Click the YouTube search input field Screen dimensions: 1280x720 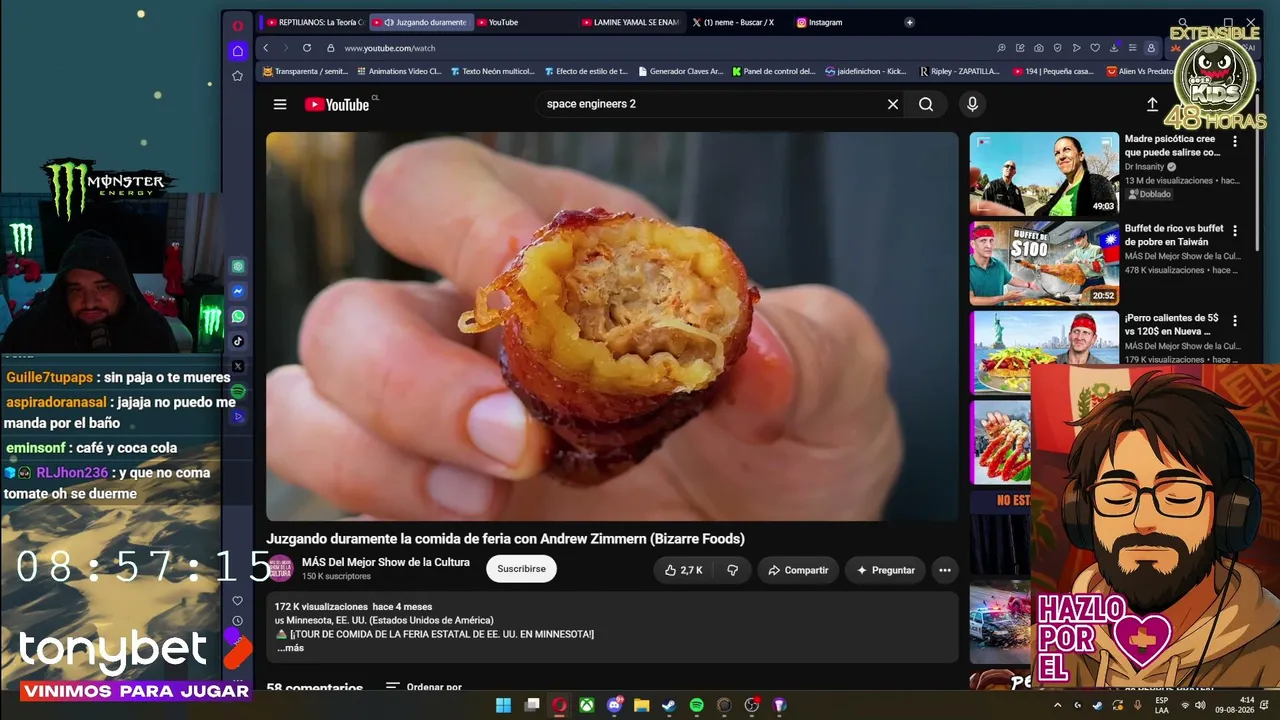[710, 104]
